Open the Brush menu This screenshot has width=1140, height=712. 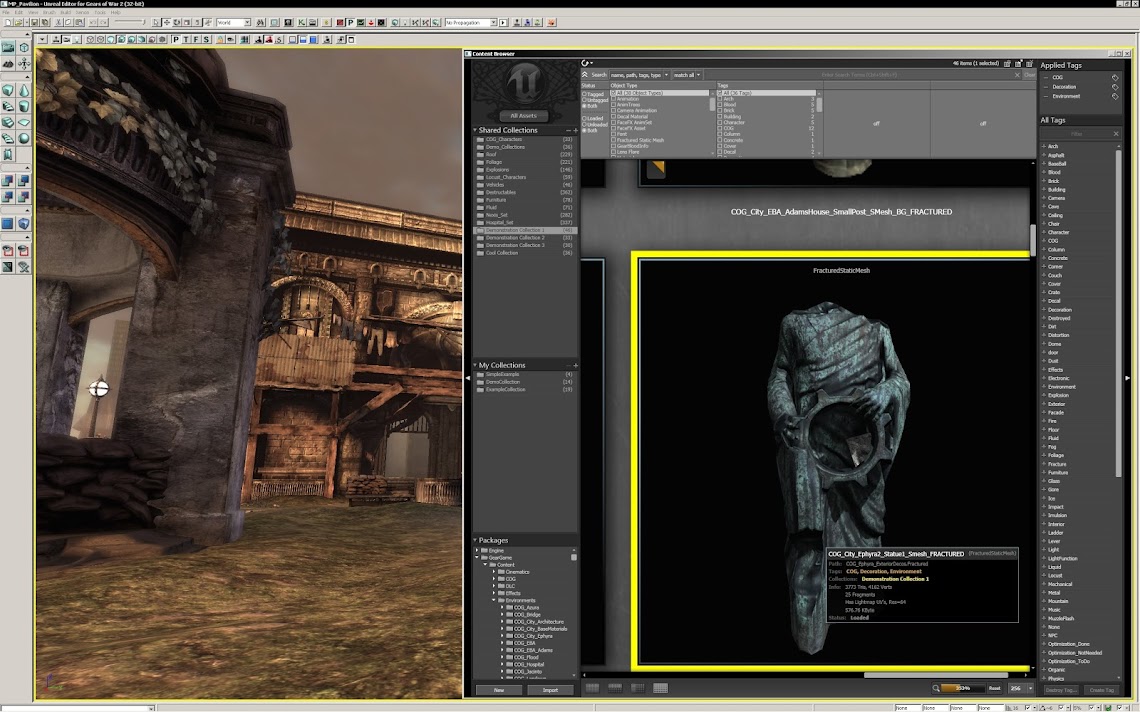point(49,12)
